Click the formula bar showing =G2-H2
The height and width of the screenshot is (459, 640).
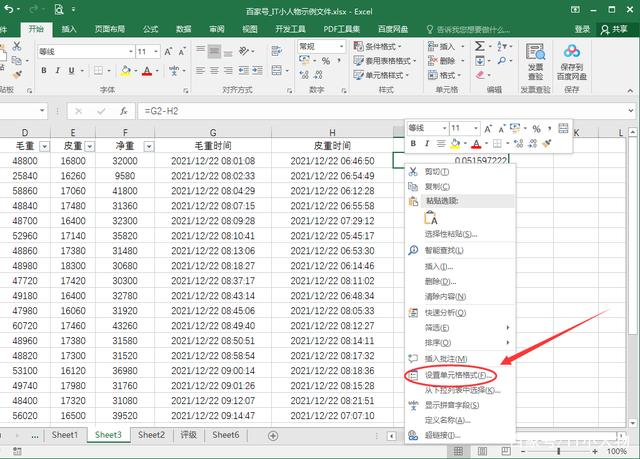(250, 111)
